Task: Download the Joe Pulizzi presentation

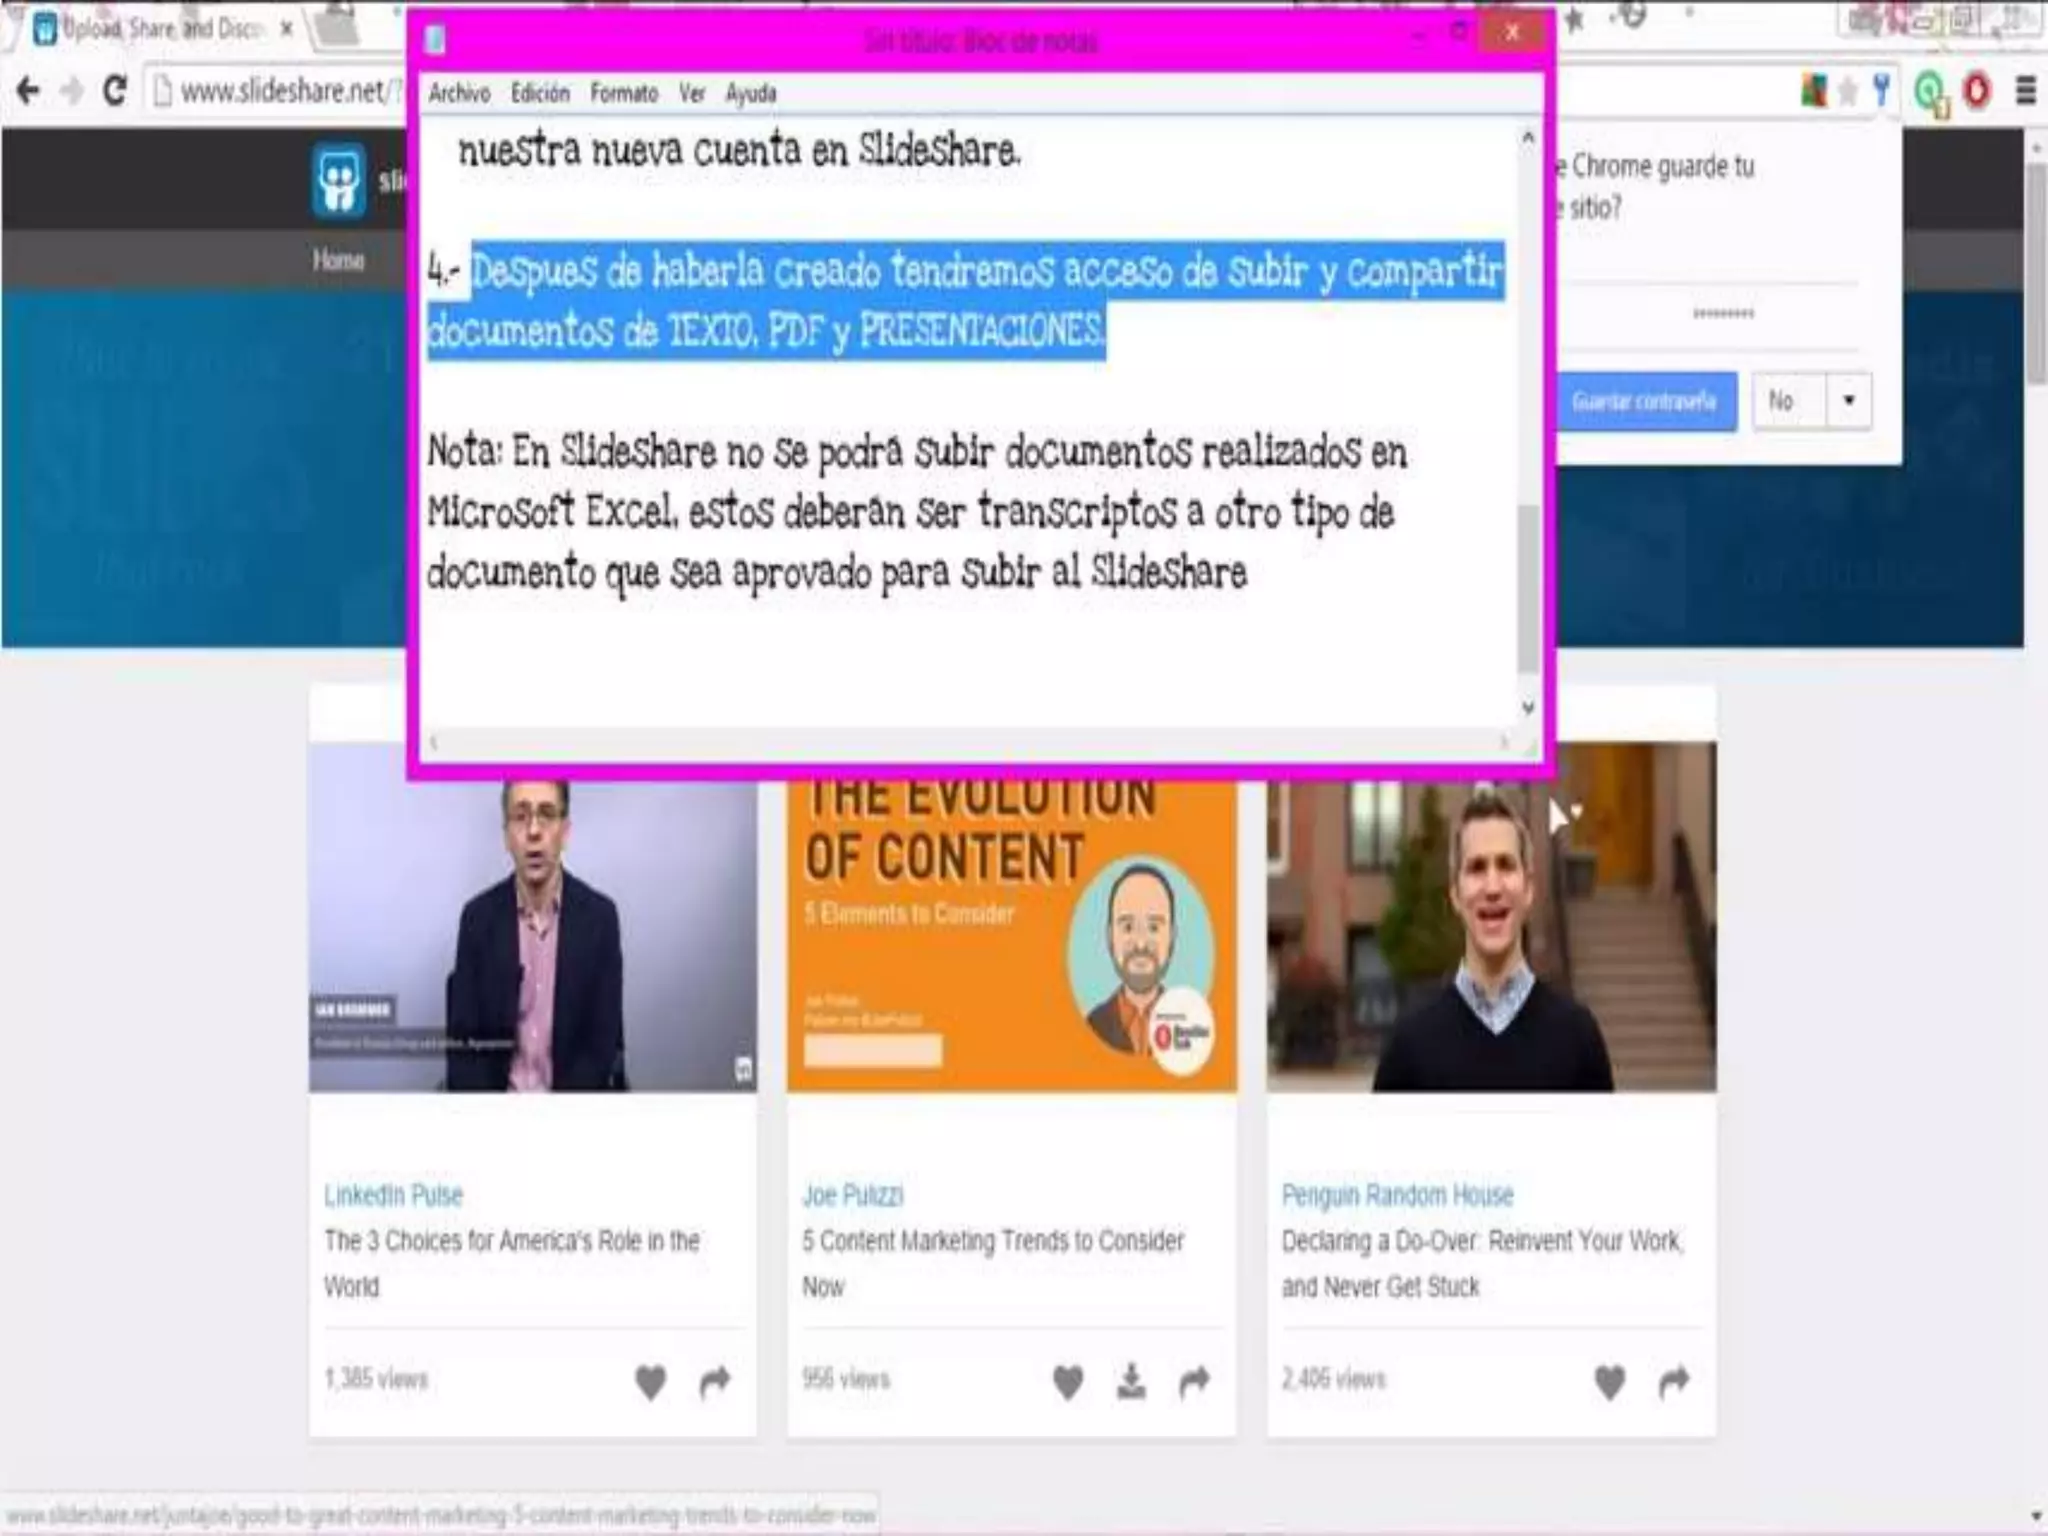Action: coord(1131,1381)
